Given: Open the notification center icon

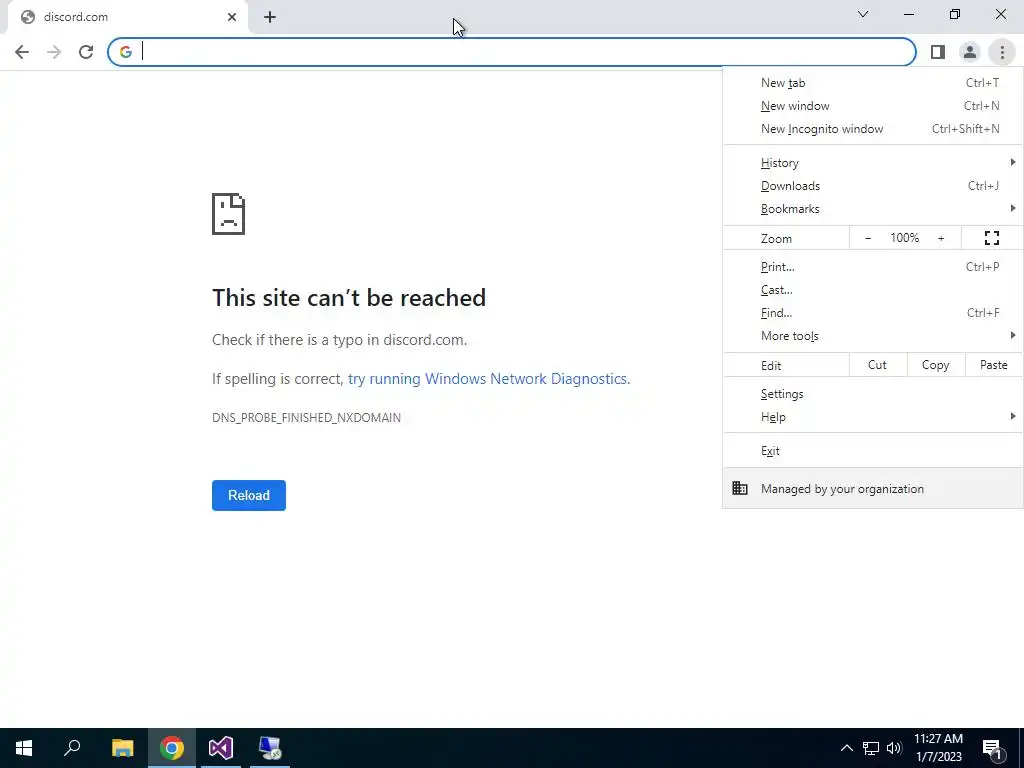Looking at the screenshot, I should click(x=992, y=748).
